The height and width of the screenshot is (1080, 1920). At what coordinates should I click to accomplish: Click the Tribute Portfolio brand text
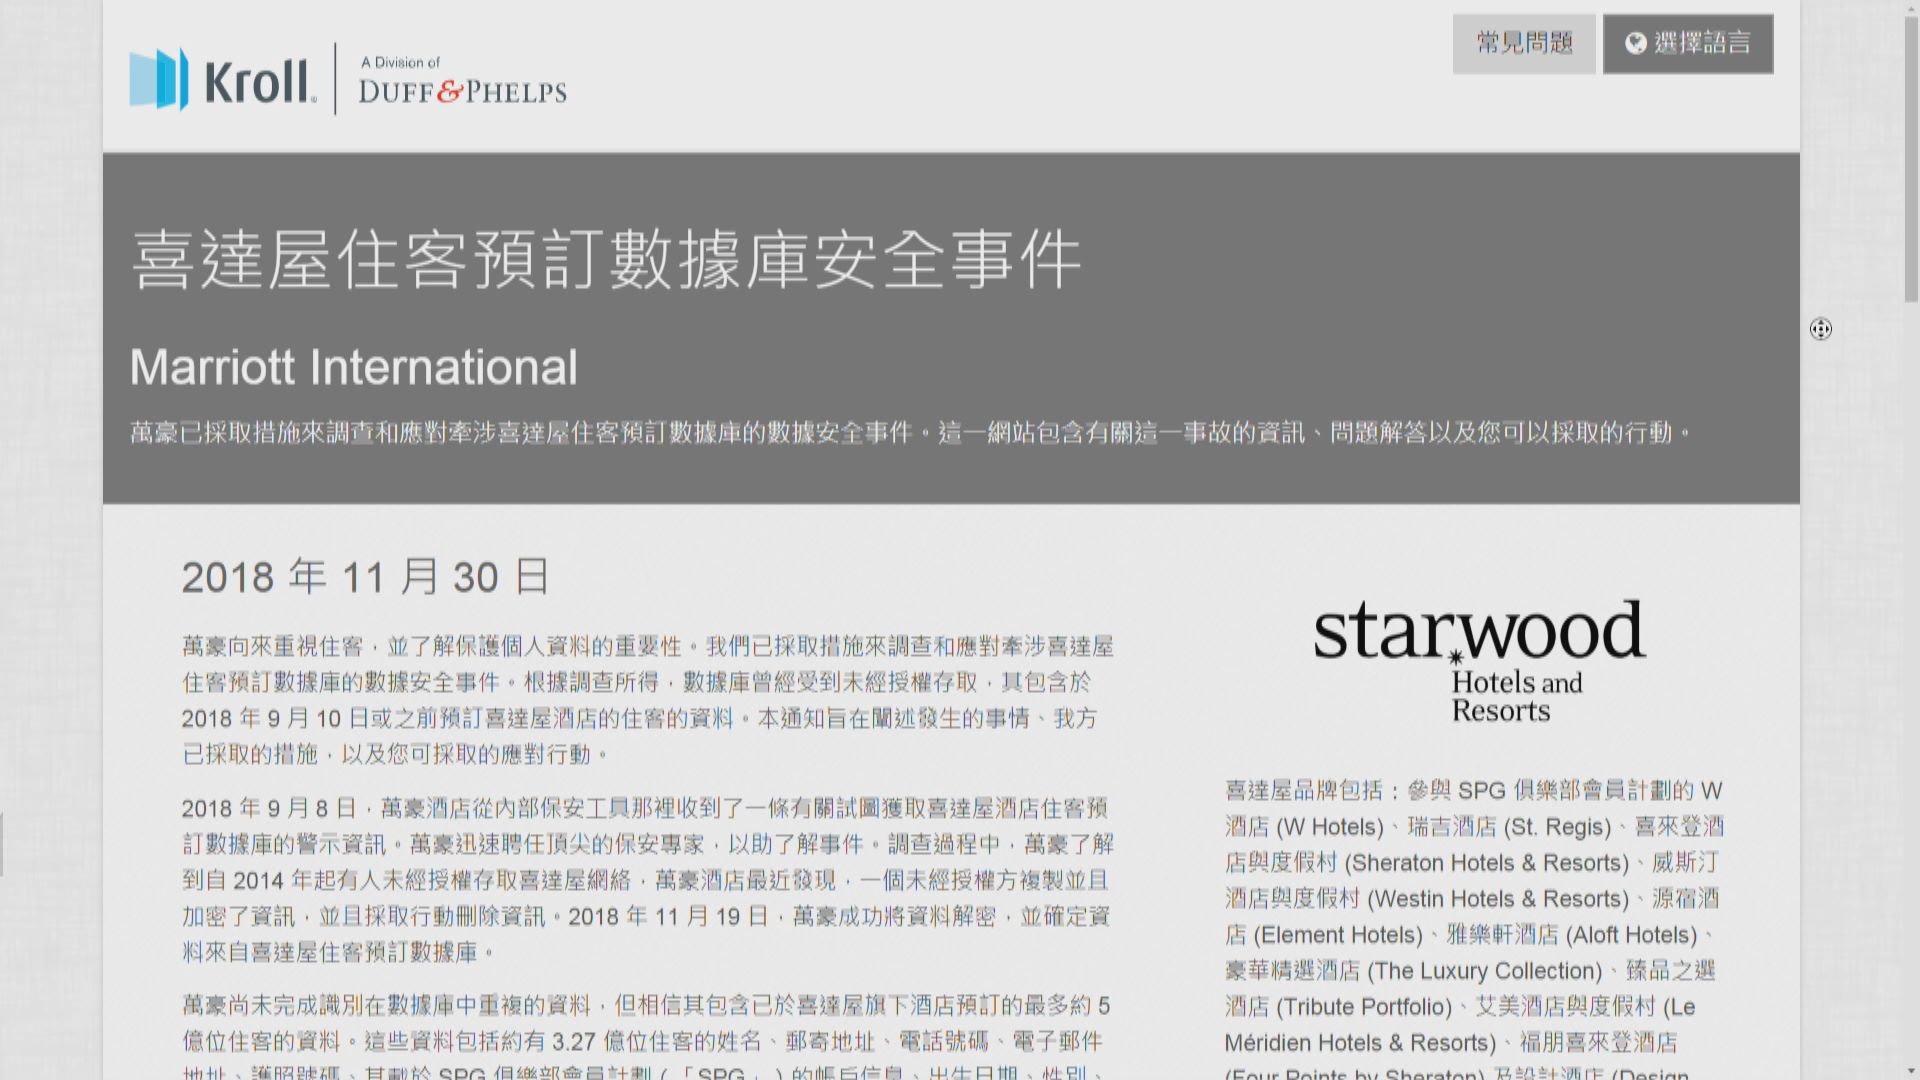(x=1364, y=1007)
